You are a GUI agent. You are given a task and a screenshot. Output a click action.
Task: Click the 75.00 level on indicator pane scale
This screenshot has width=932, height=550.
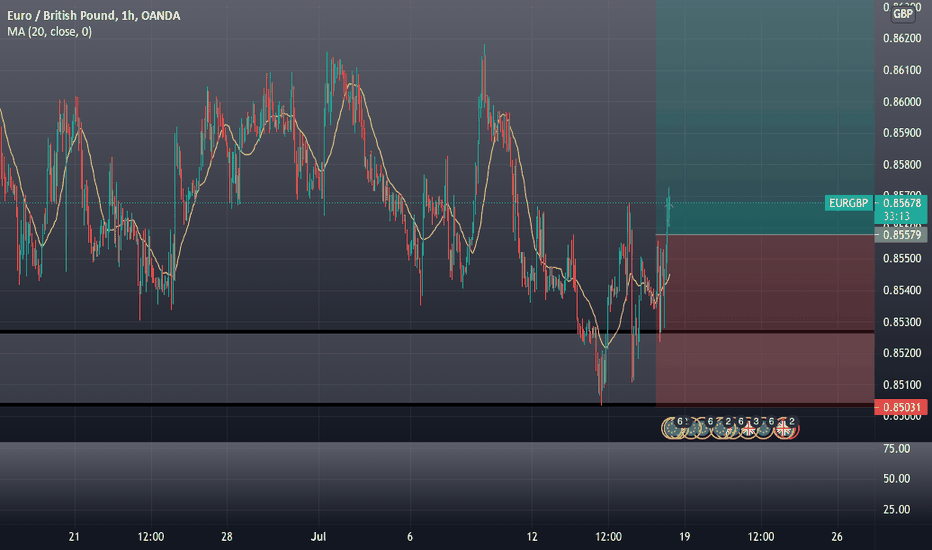(896, 448)
